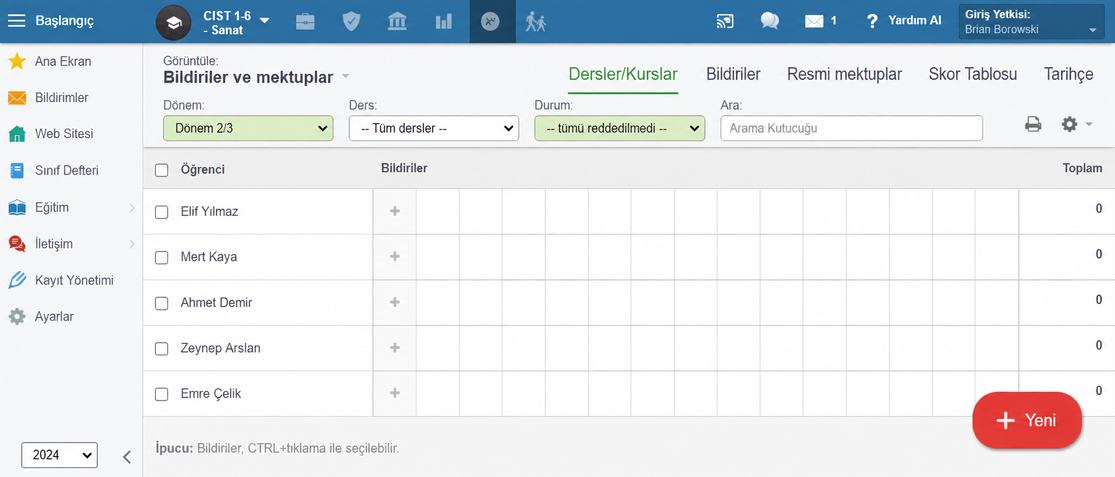
Task: Check the box next to Elif Yılmaz
Action: (x=161, y=212)
